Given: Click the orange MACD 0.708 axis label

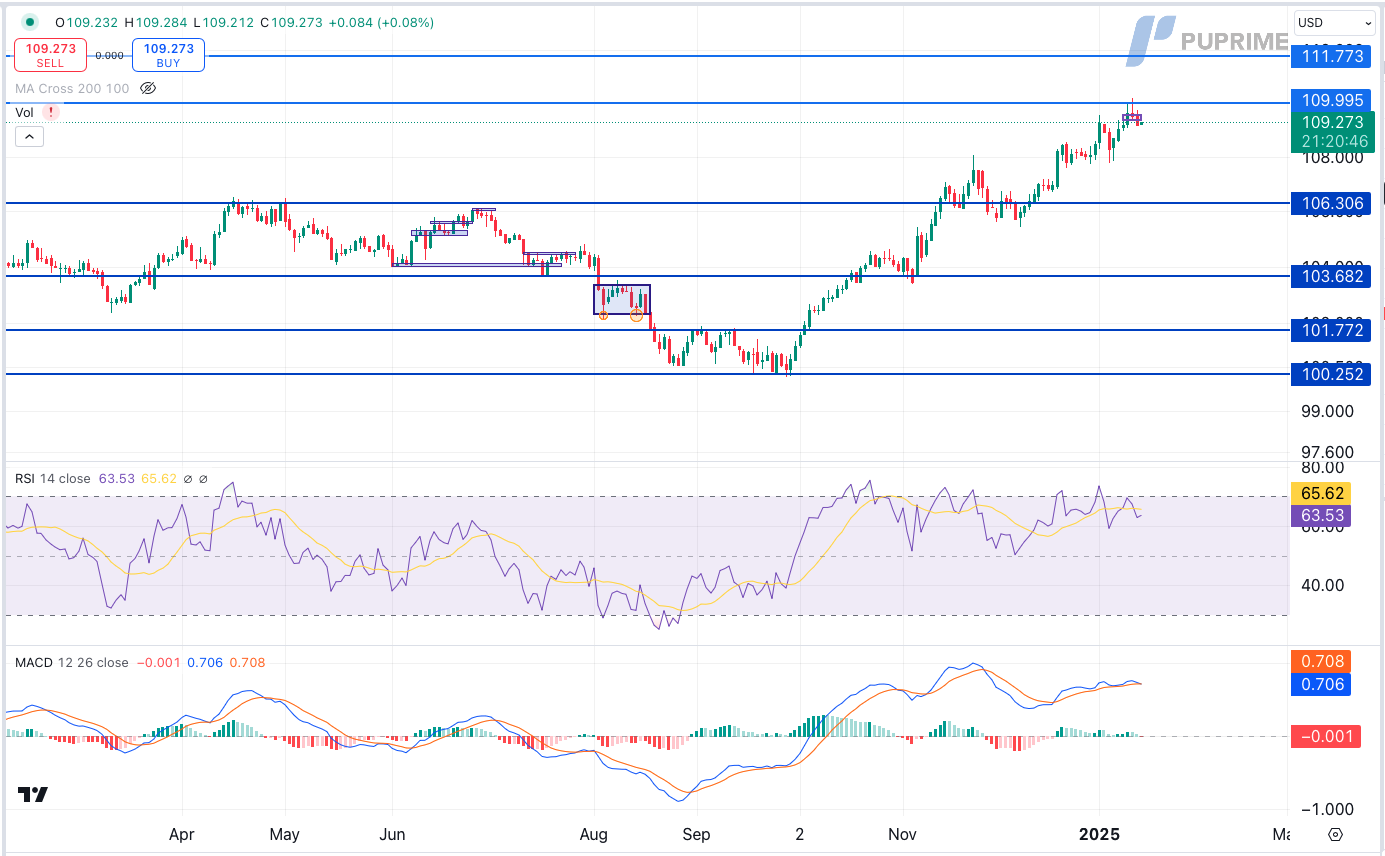Looking at the screenshot, I should point(1321,662).
